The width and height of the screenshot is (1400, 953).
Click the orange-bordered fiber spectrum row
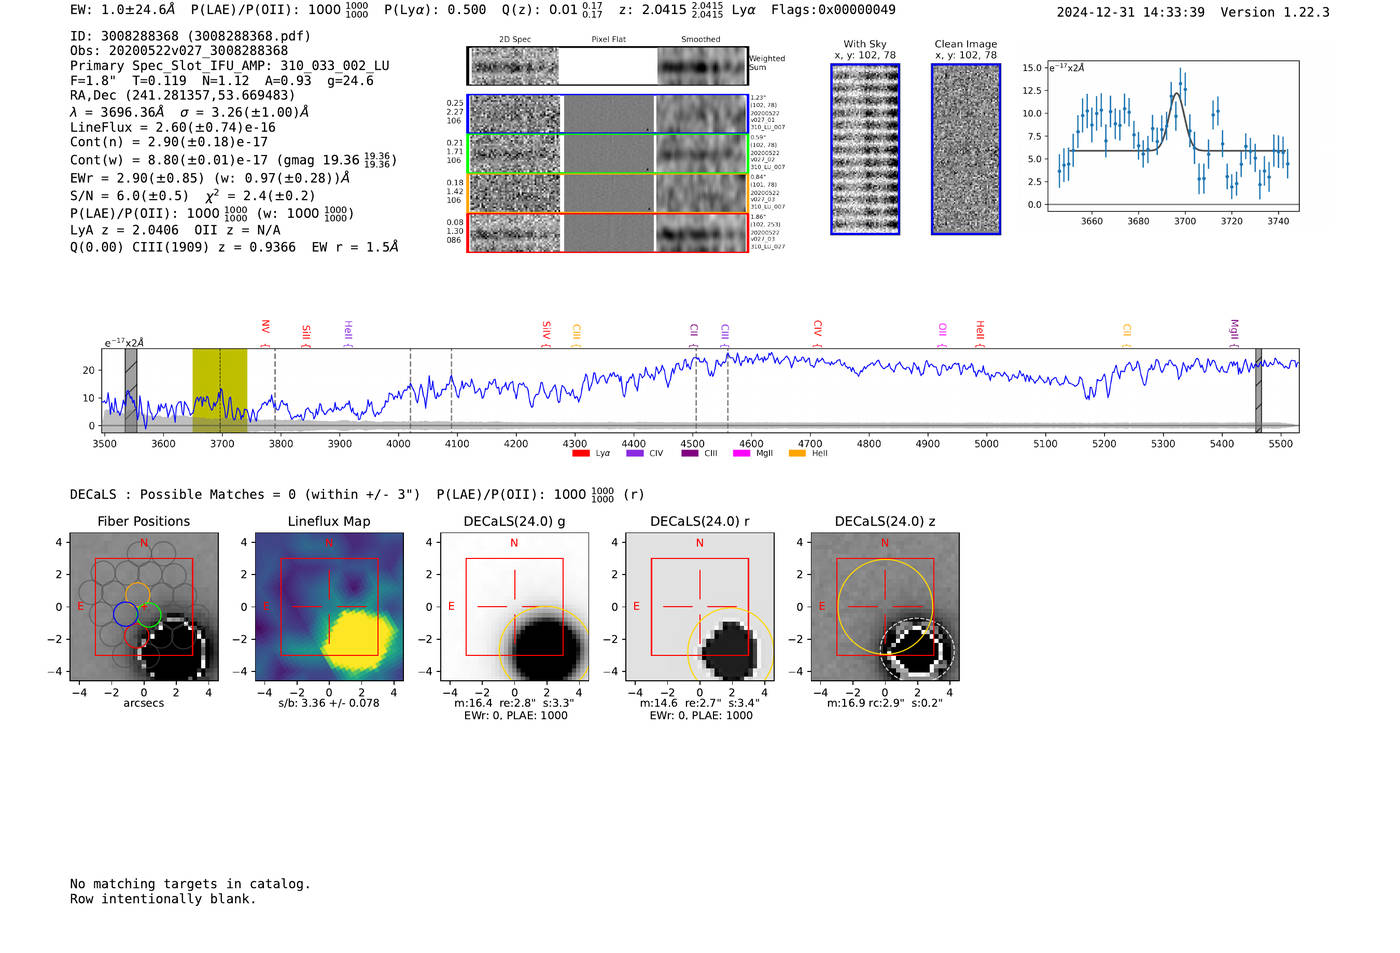607,193
